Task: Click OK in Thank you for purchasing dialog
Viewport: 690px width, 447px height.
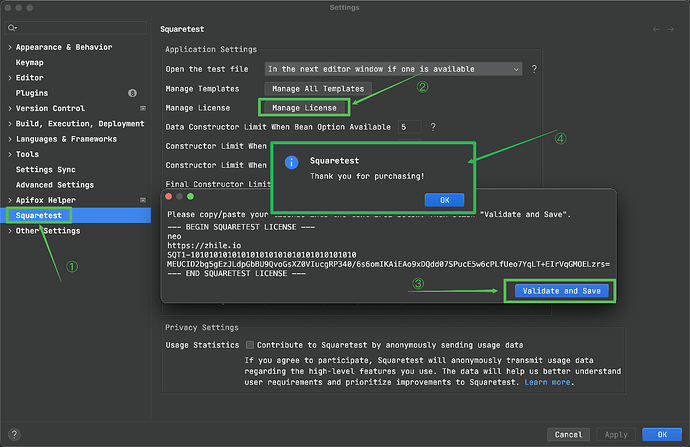Action: tap(444, 200)
